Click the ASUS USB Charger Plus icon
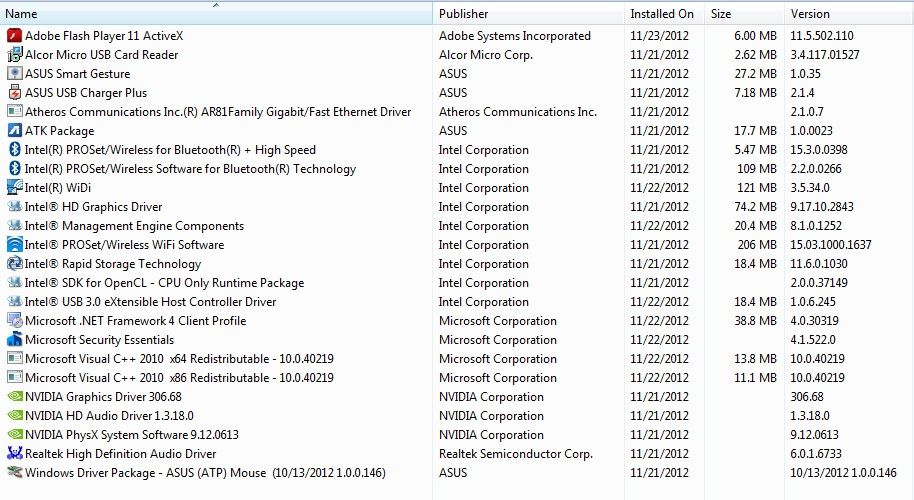Viewport: 914px width, 500px height. (x=15, y=93)
